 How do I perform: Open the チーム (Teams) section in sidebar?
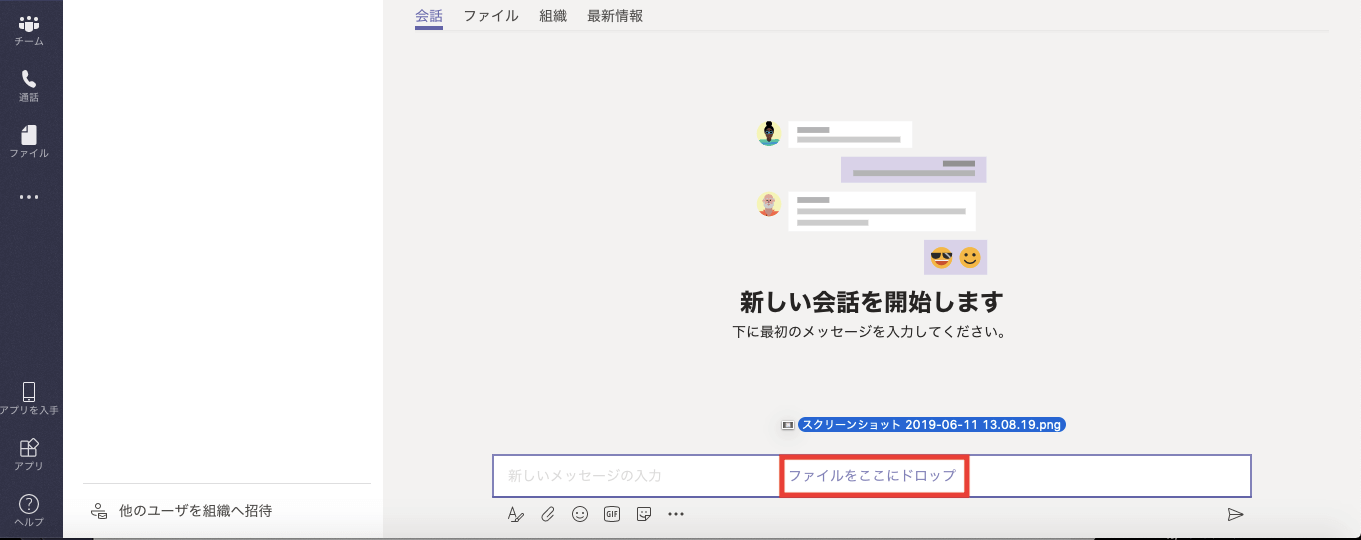click(29, 30)
